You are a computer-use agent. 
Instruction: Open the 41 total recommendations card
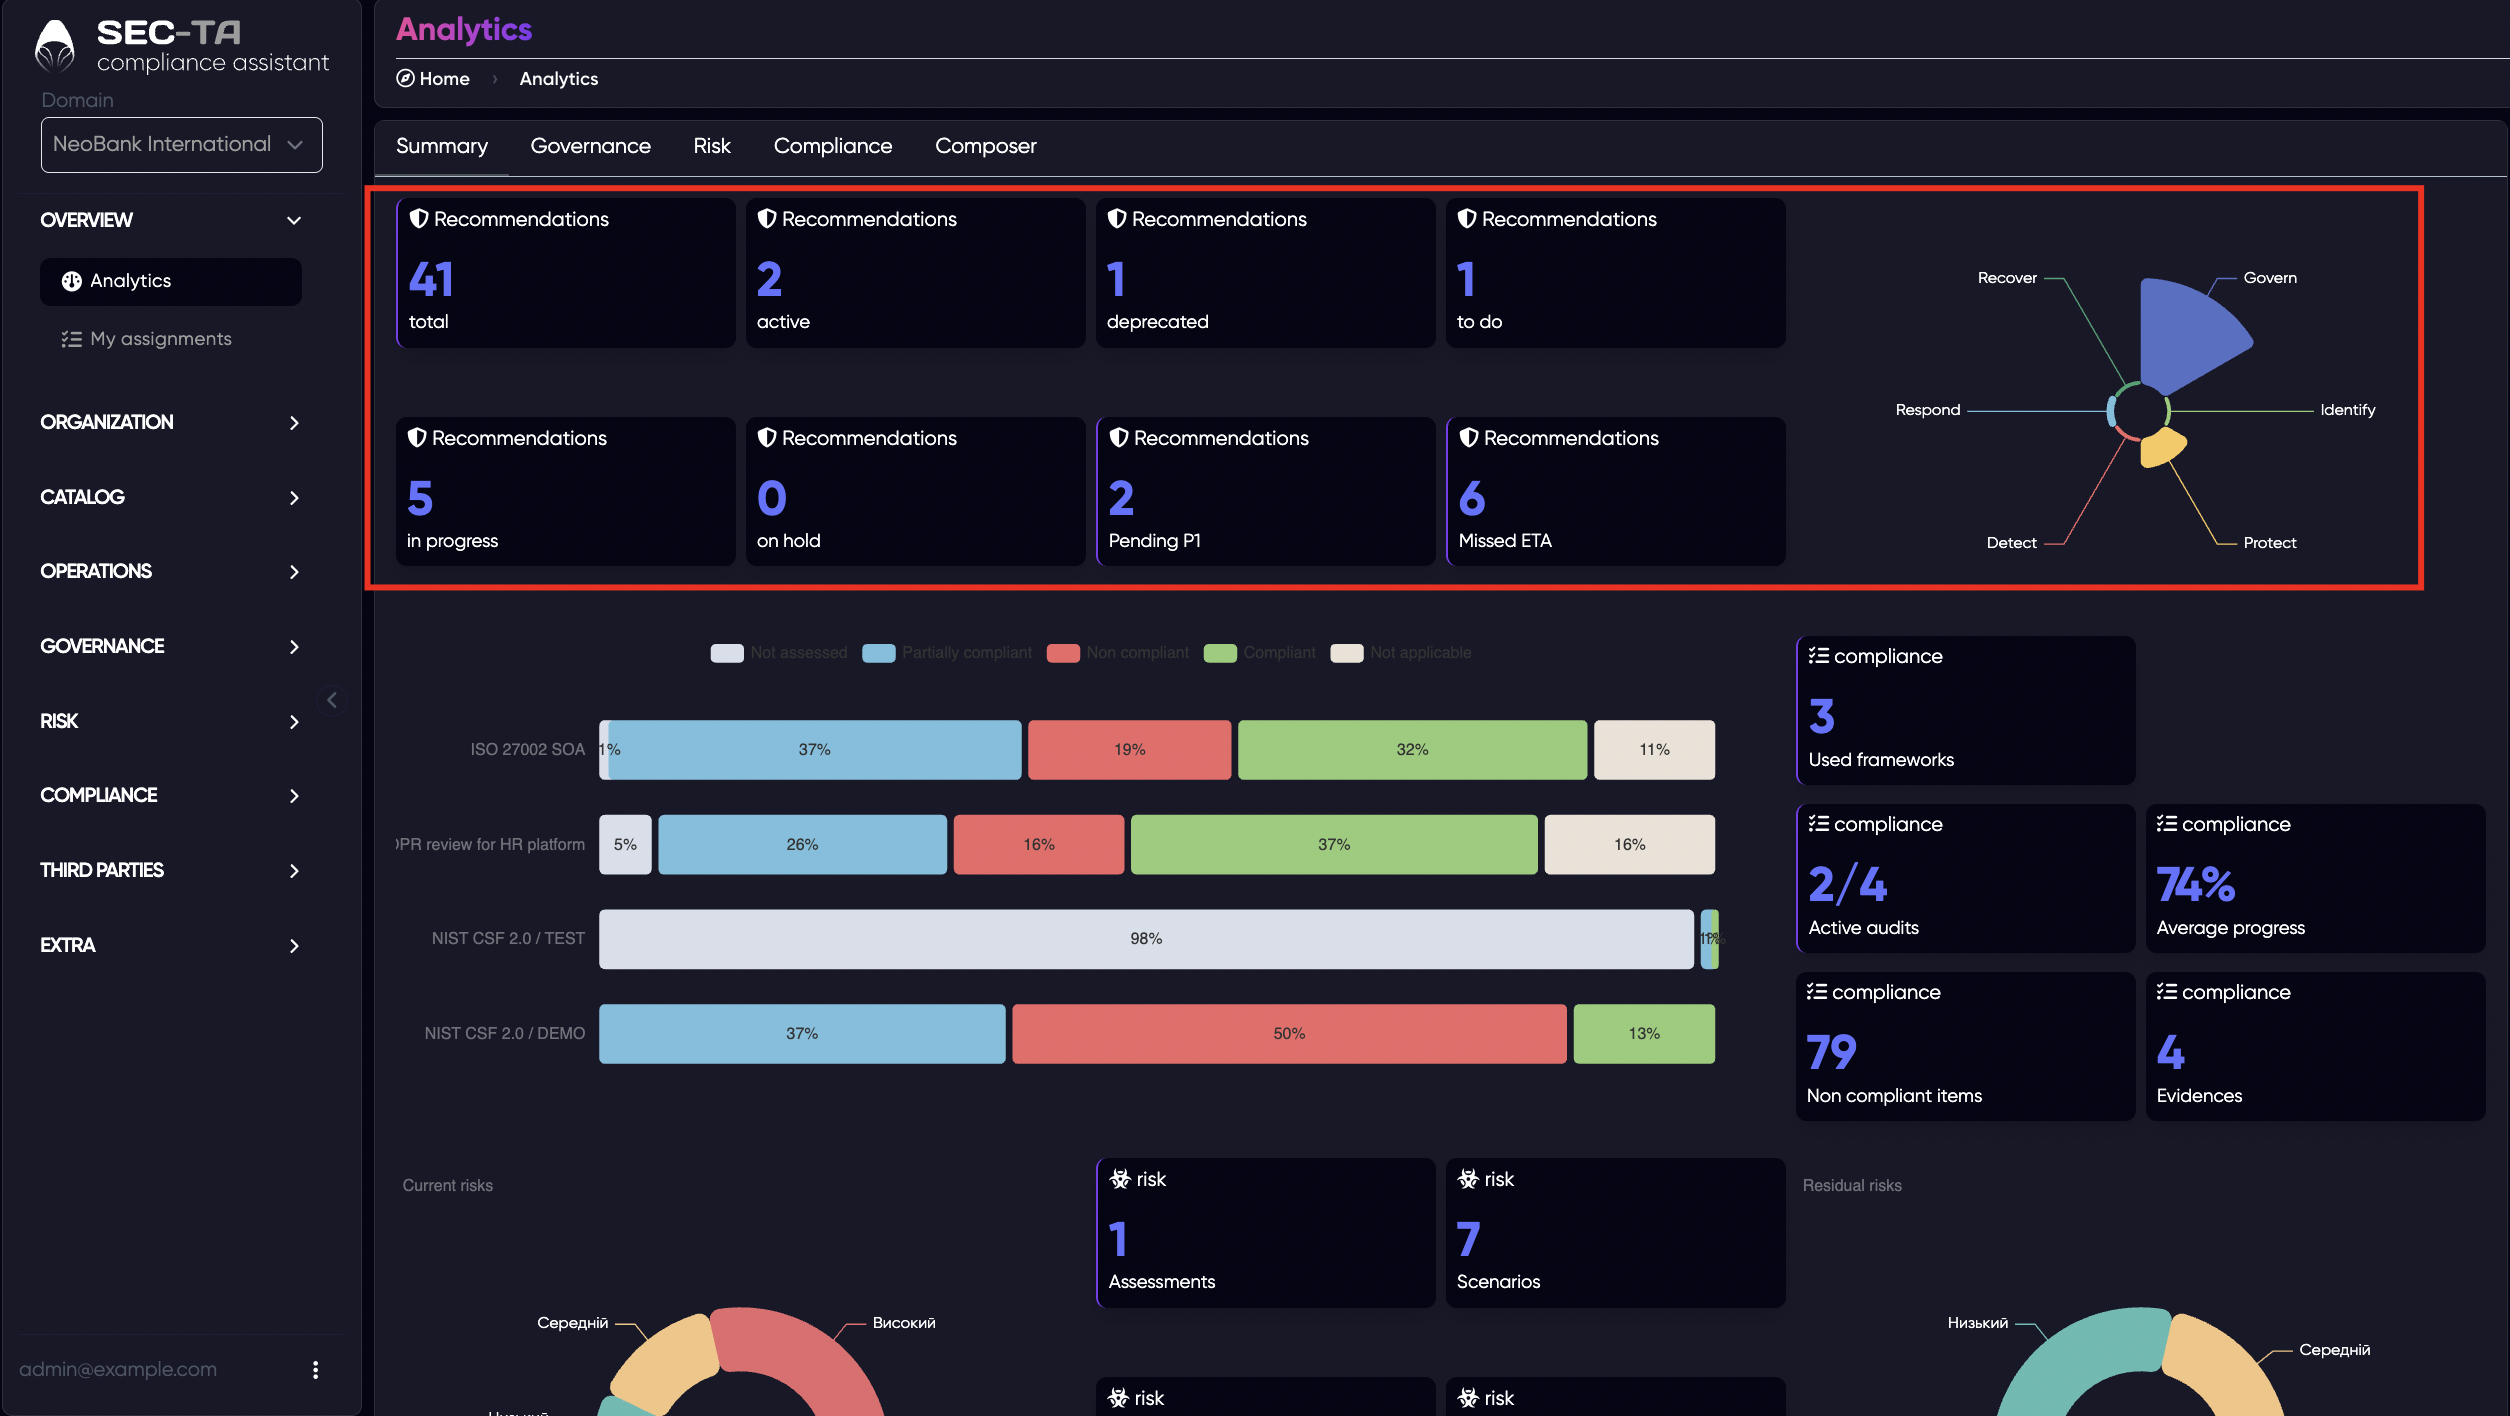pyautogui.click(x=566, y=273)
